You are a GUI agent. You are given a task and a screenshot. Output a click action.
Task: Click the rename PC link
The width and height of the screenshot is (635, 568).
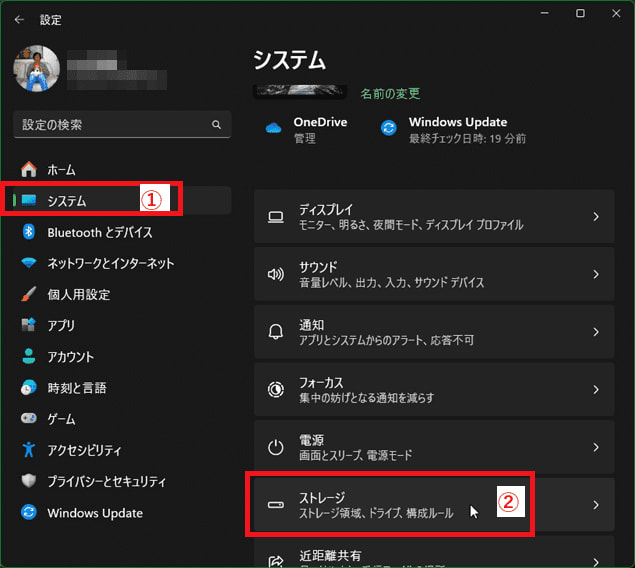(x=390, y=93)
